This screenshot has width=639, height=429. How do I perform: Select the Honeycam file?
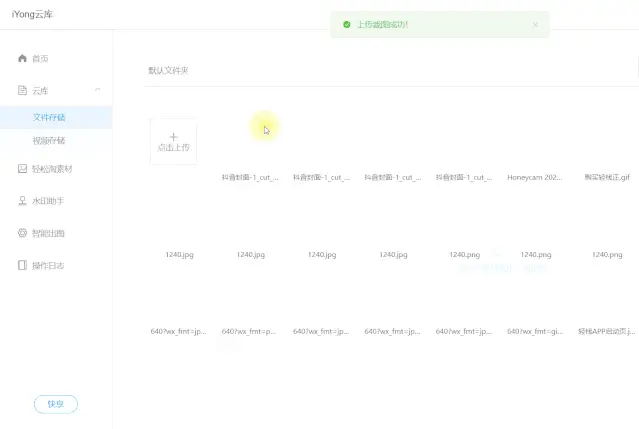(535, 177)
